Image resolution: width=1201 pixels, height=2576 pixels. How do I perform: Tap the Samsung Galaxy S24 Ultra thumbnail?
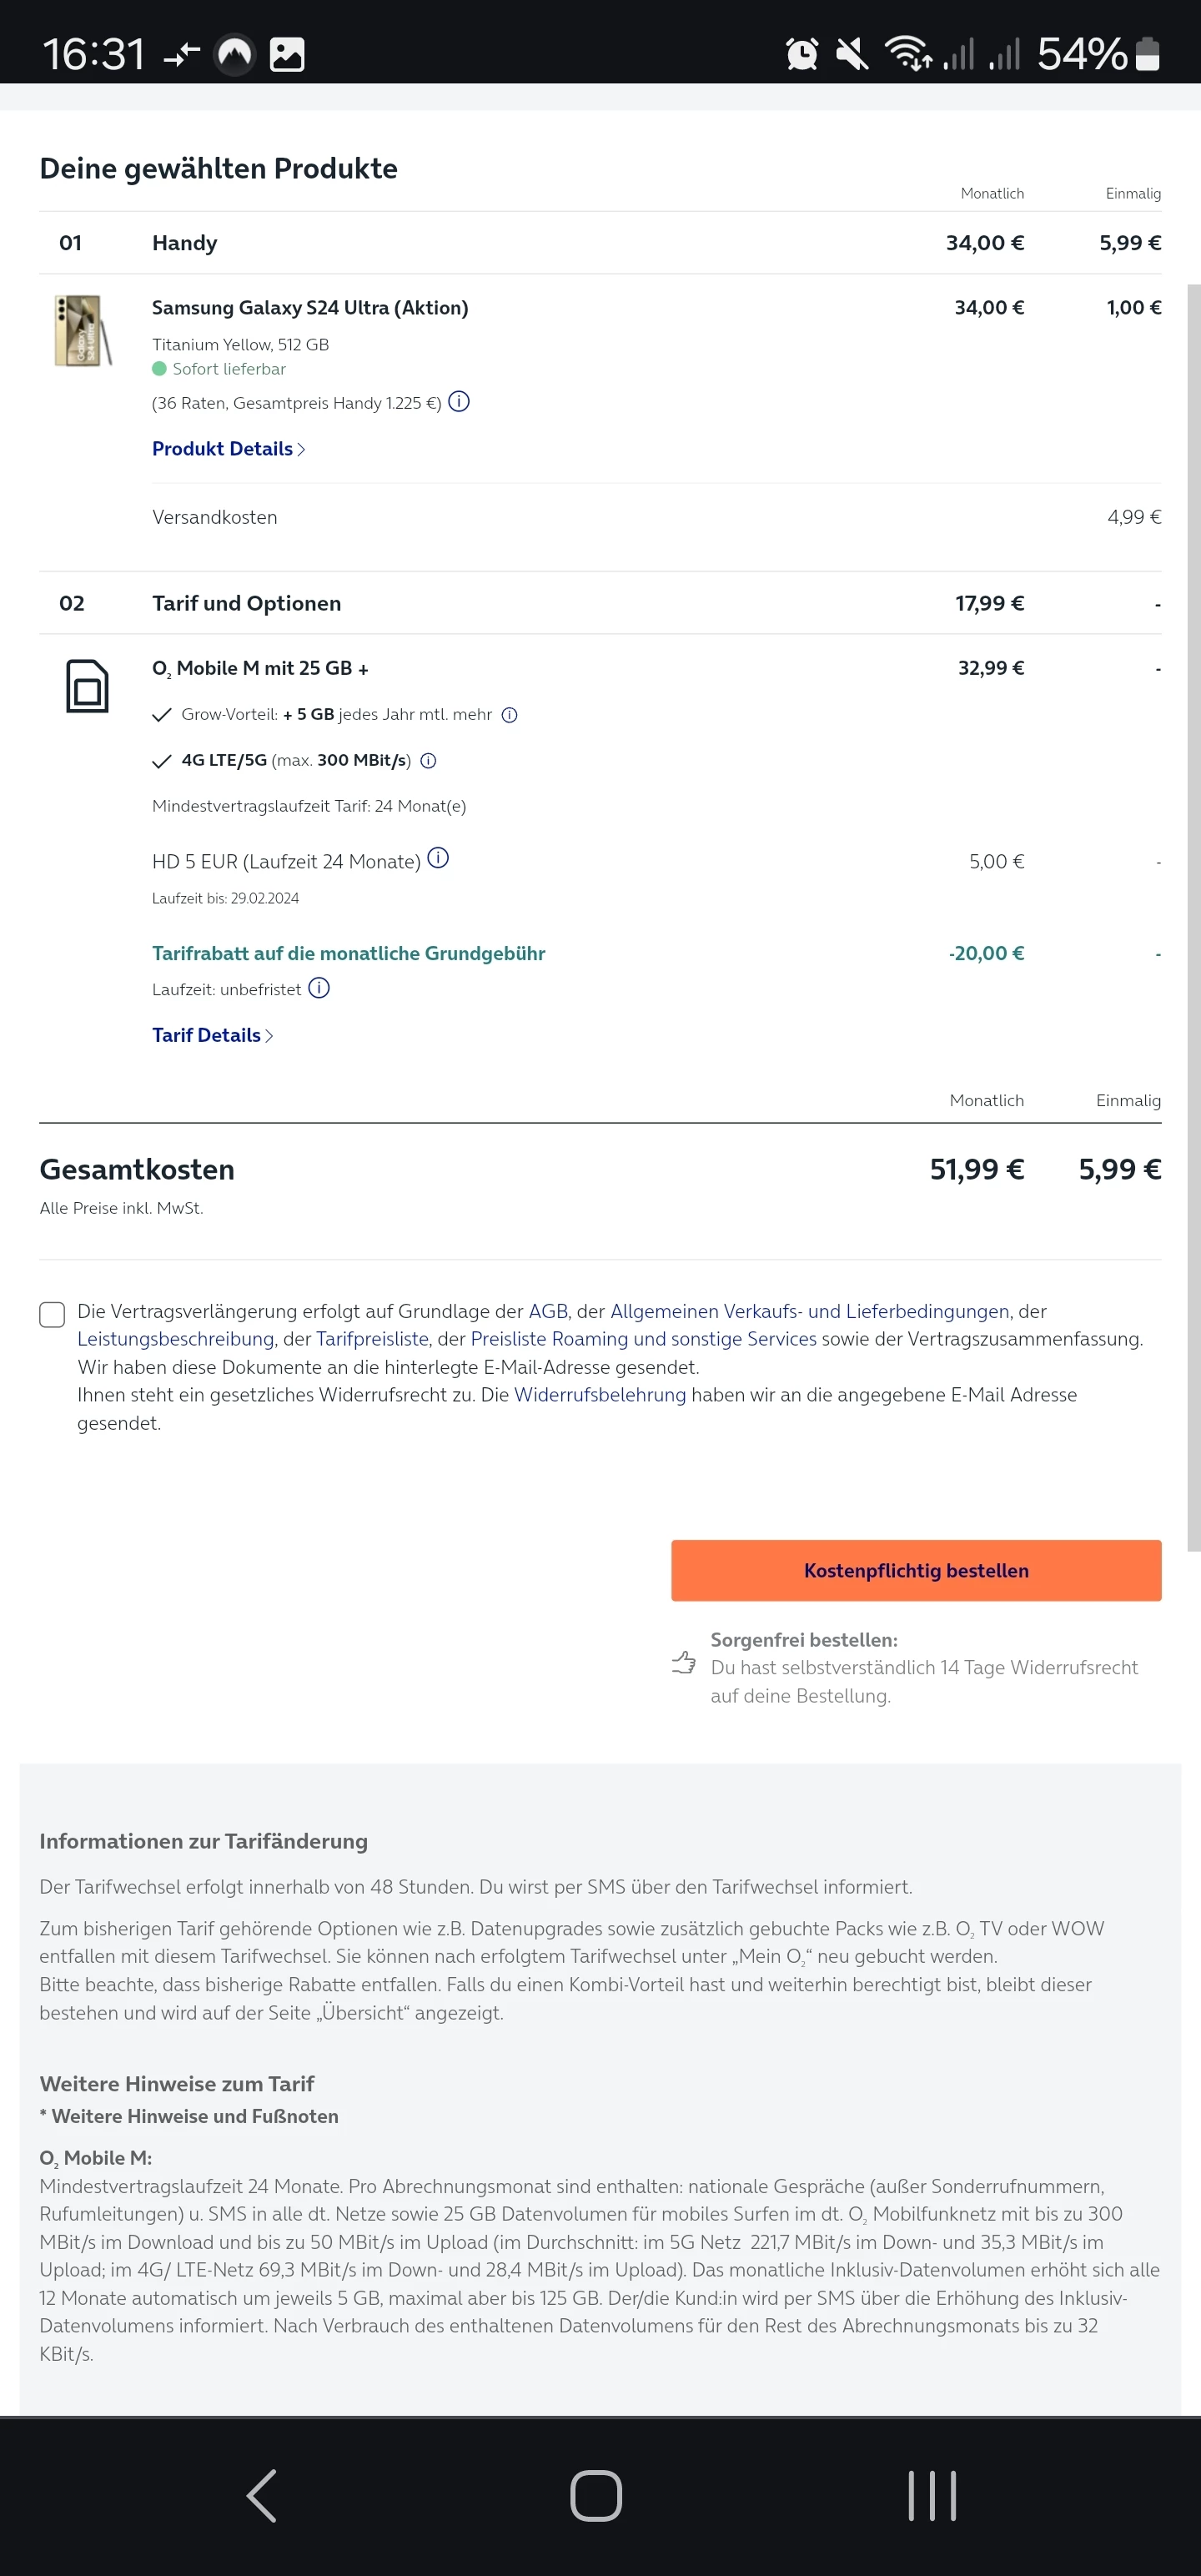(x=83, y=331)
